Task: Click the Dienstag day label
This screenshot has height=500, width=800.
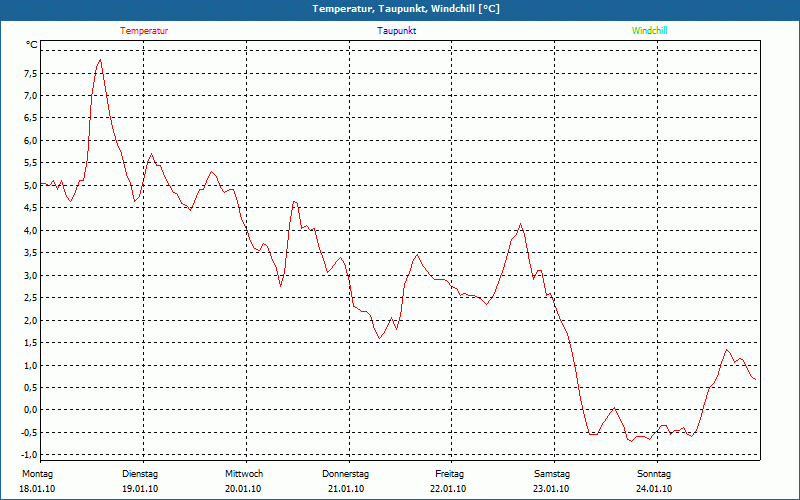Action: (x=140, y=474)
